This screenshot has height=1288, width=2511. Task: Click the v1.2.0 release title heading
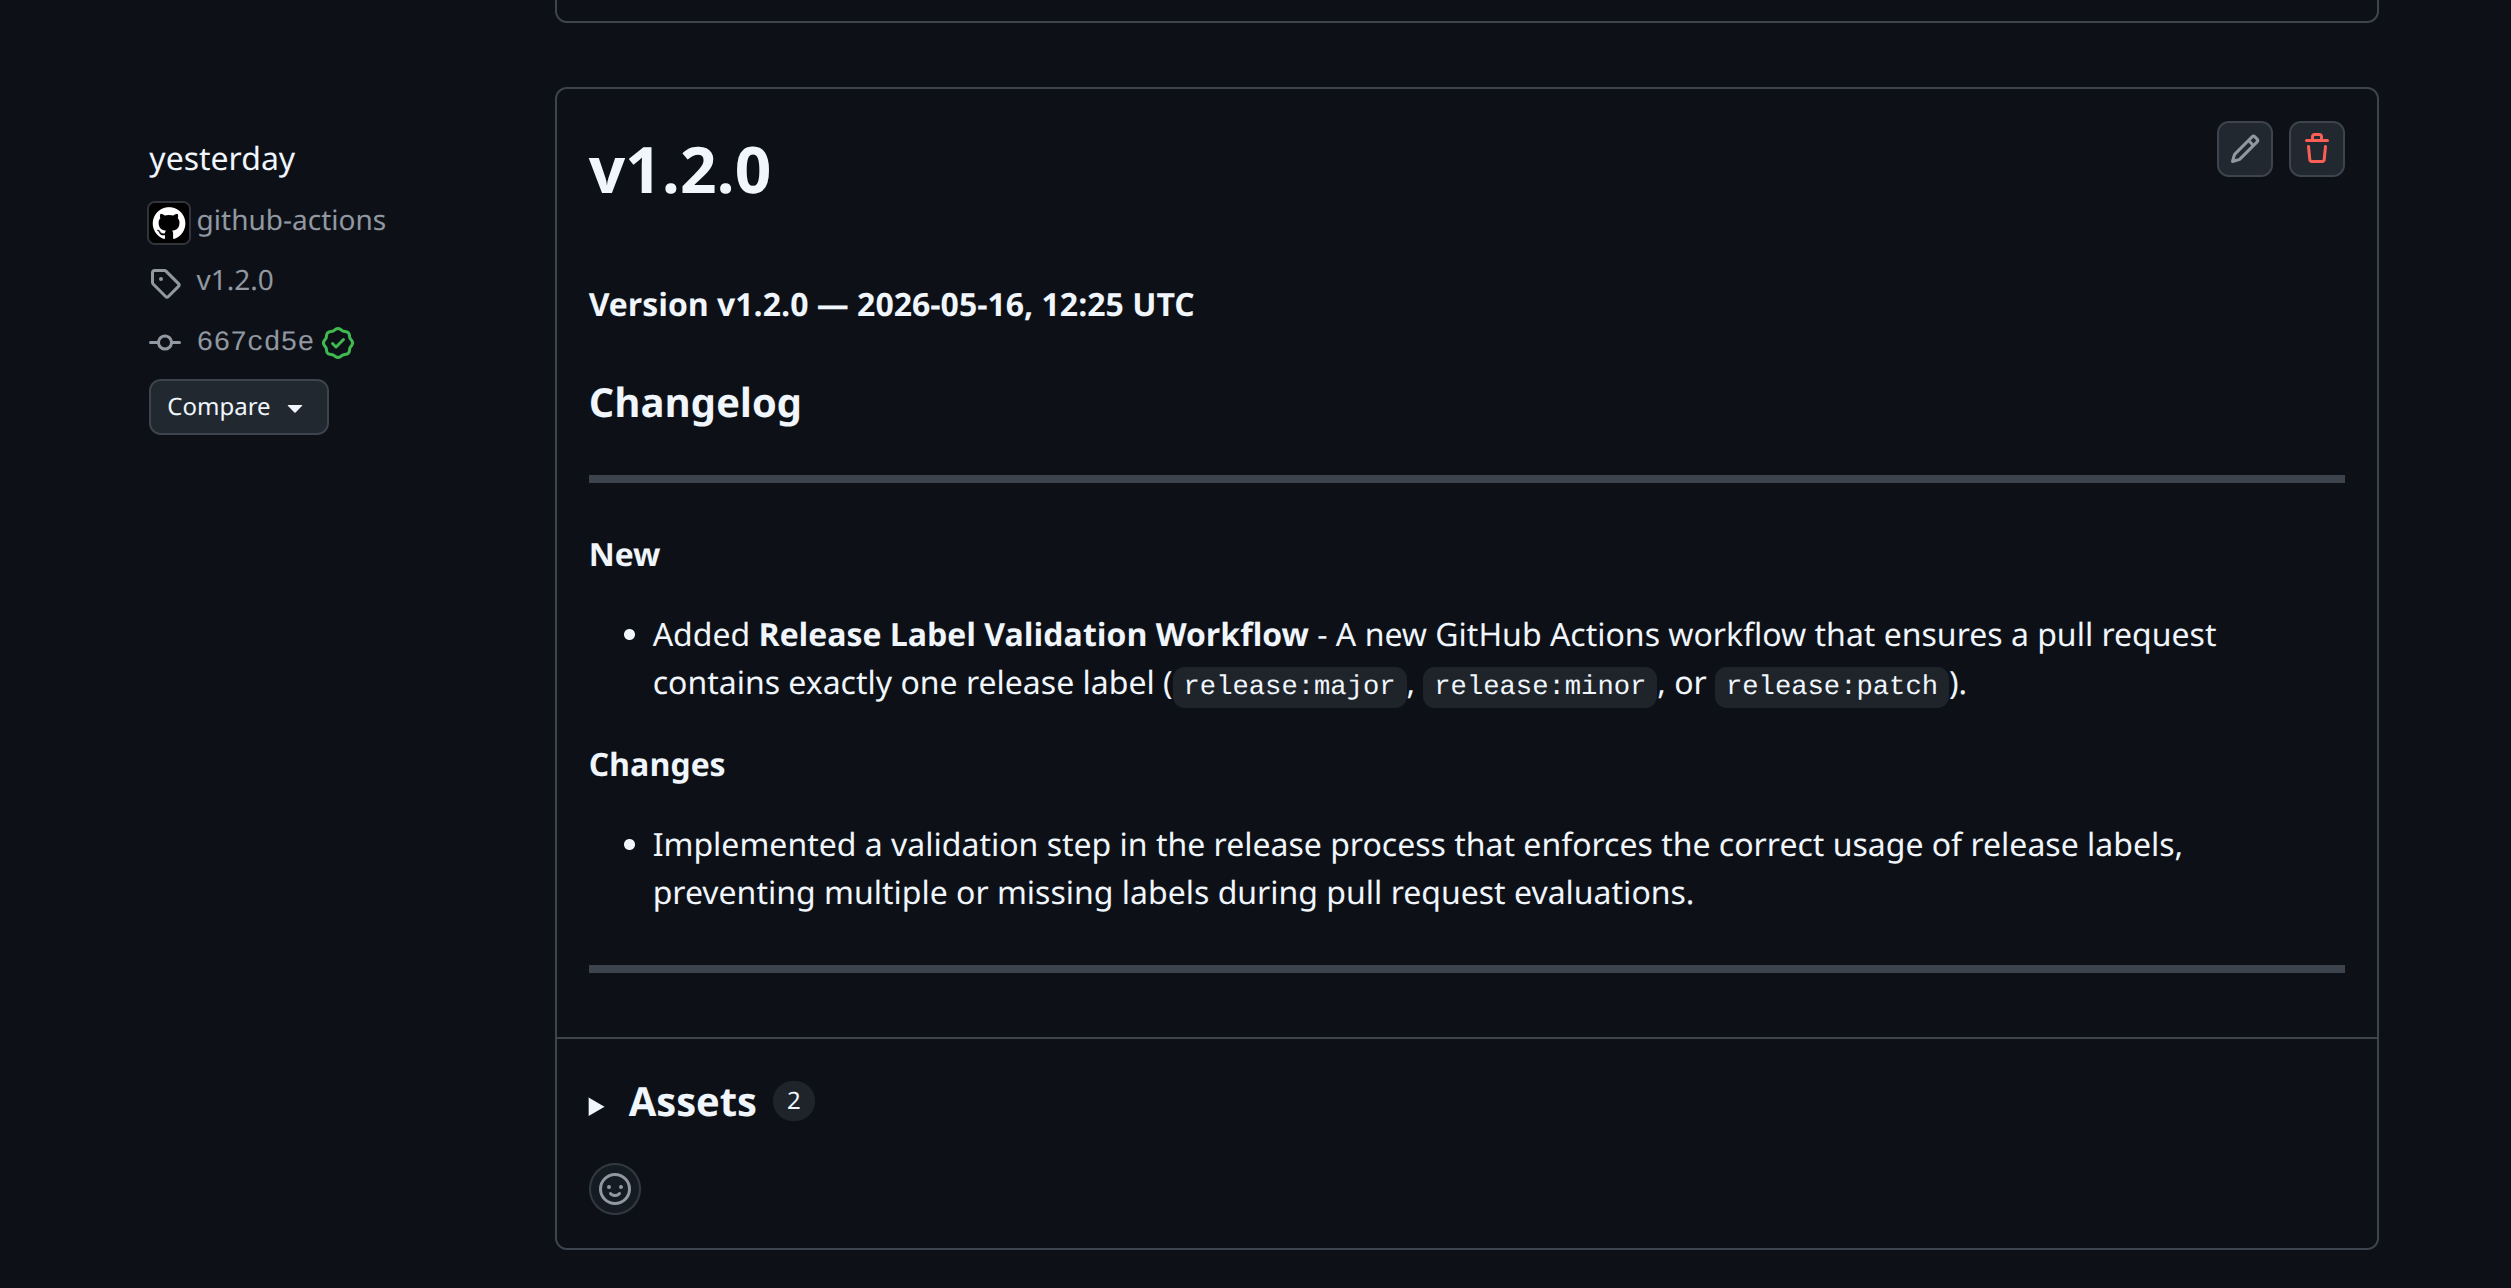pyautogui.click(x=680, y=170)
